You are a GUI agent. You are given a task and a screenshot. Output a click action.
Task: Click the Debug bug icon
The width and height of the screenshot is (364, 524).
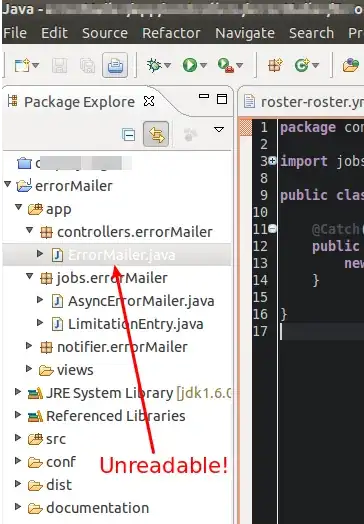154,65
